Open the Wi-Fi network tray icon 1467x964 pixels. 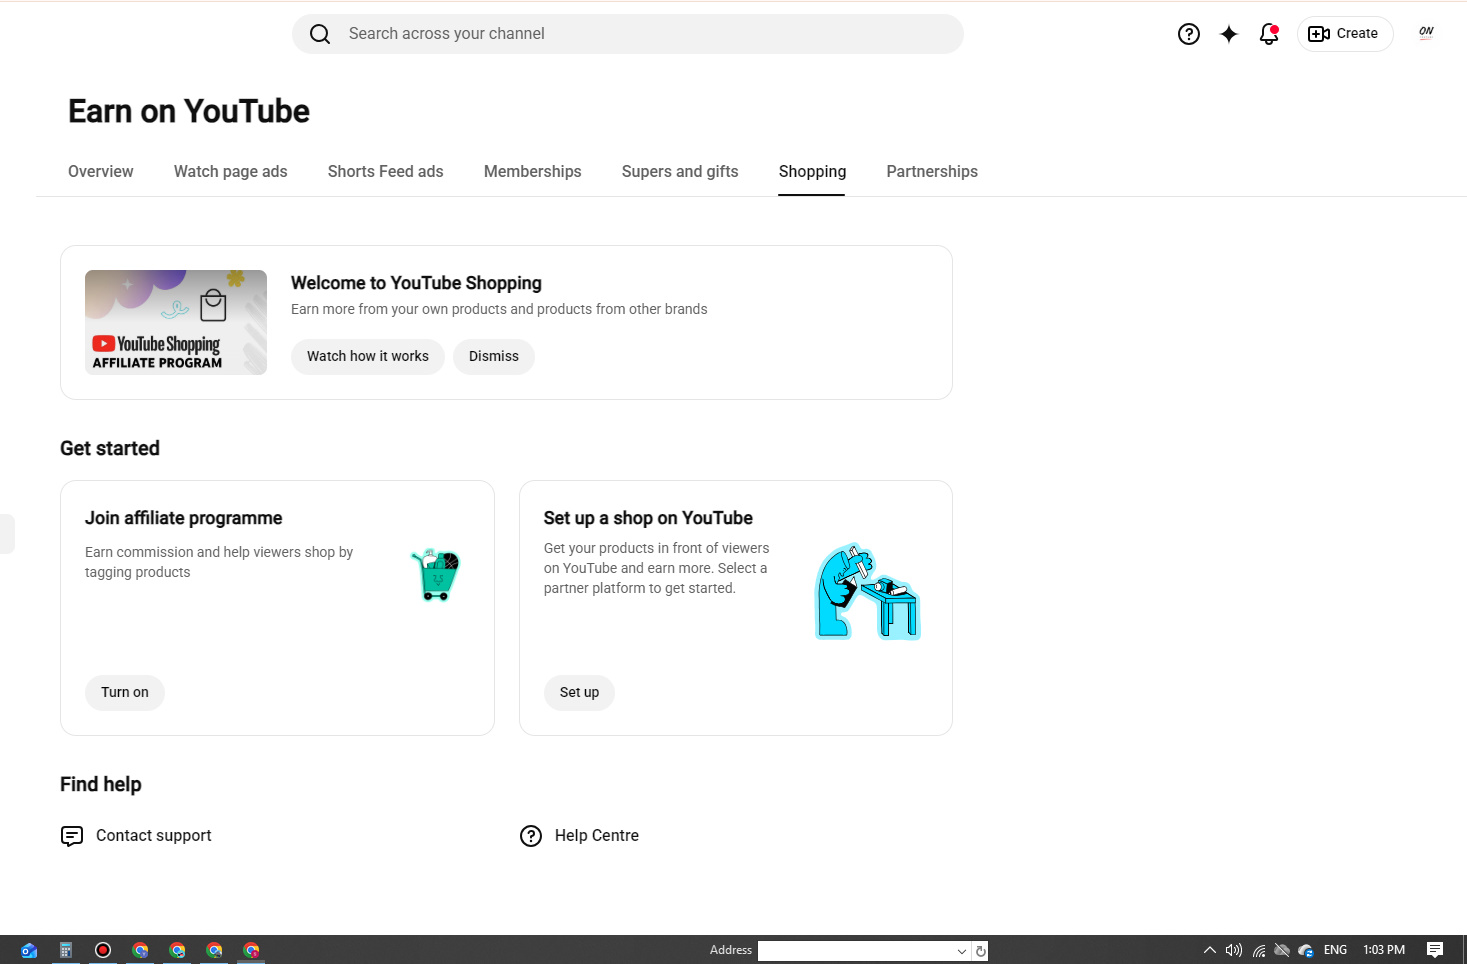(x=1259, y=950)
